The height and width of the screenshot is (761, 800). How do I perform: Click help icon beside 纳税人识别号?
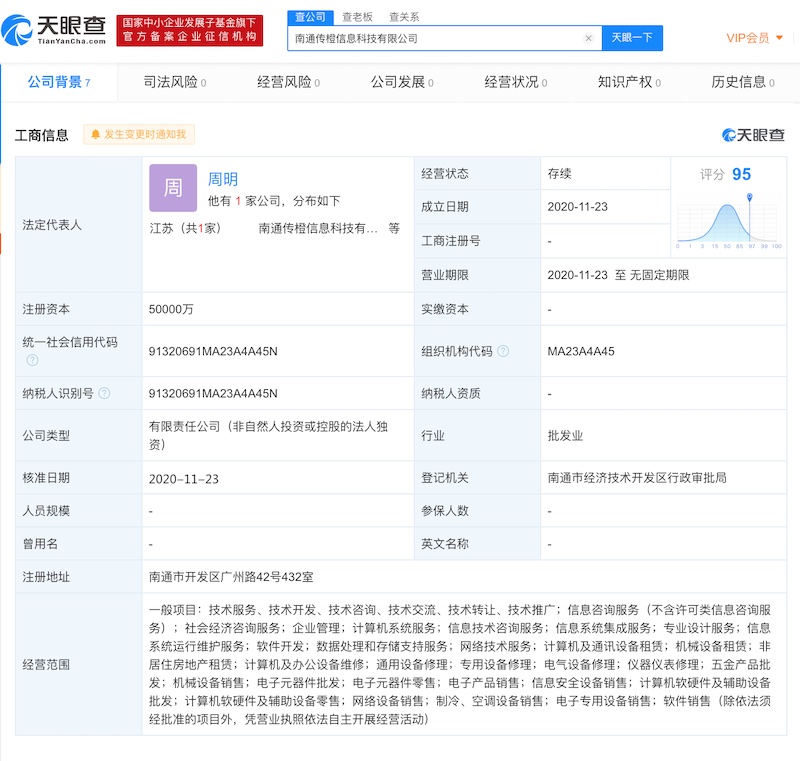point(104,393)
